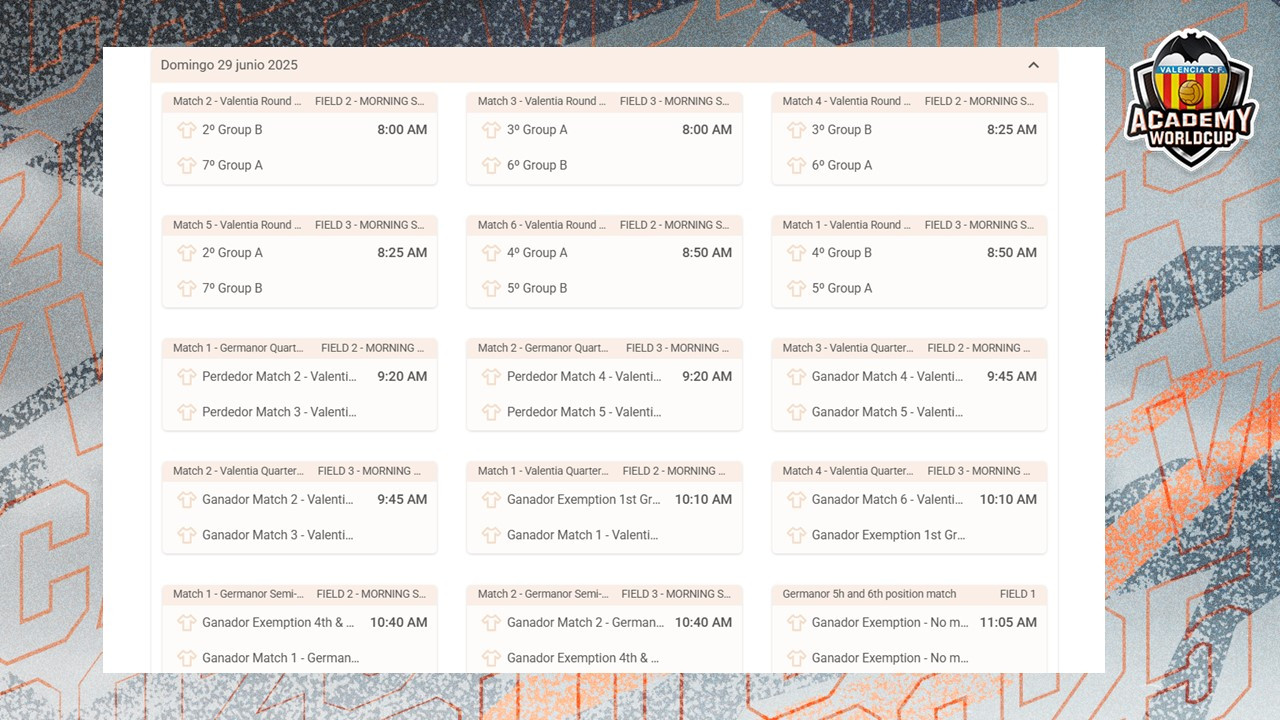Click jersey icon beside Perdedor Match 2
This screenshot has width=1280, height=720.
(187, 377)
